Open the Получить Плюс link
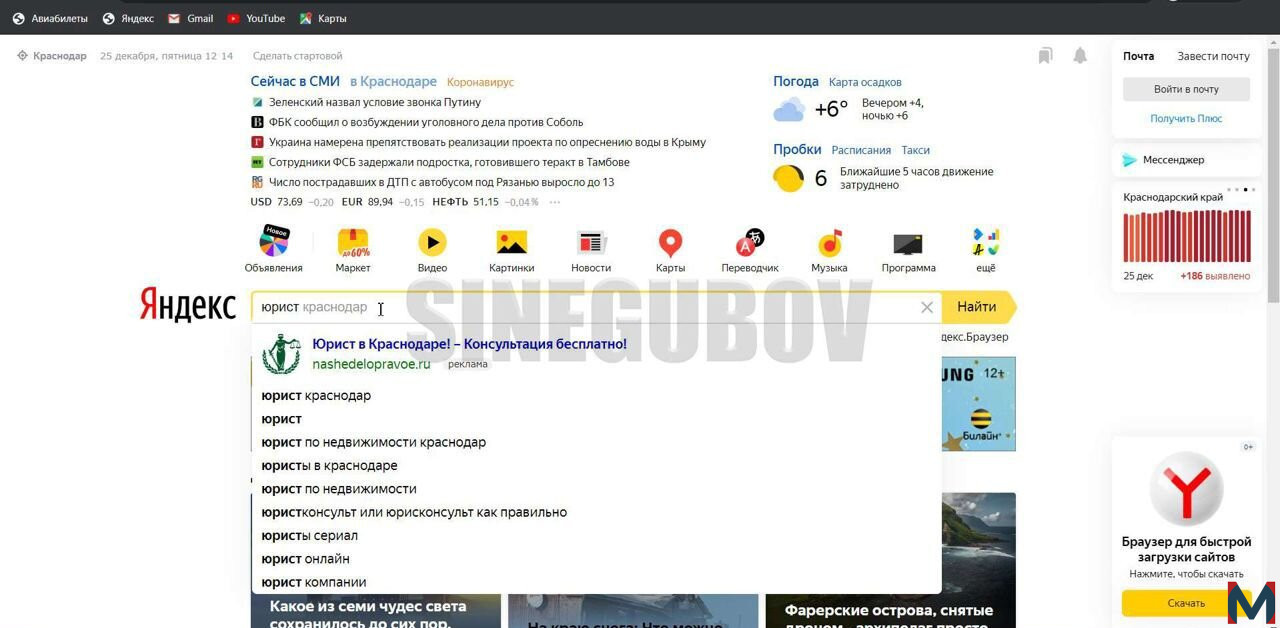 pos(1186,118)
